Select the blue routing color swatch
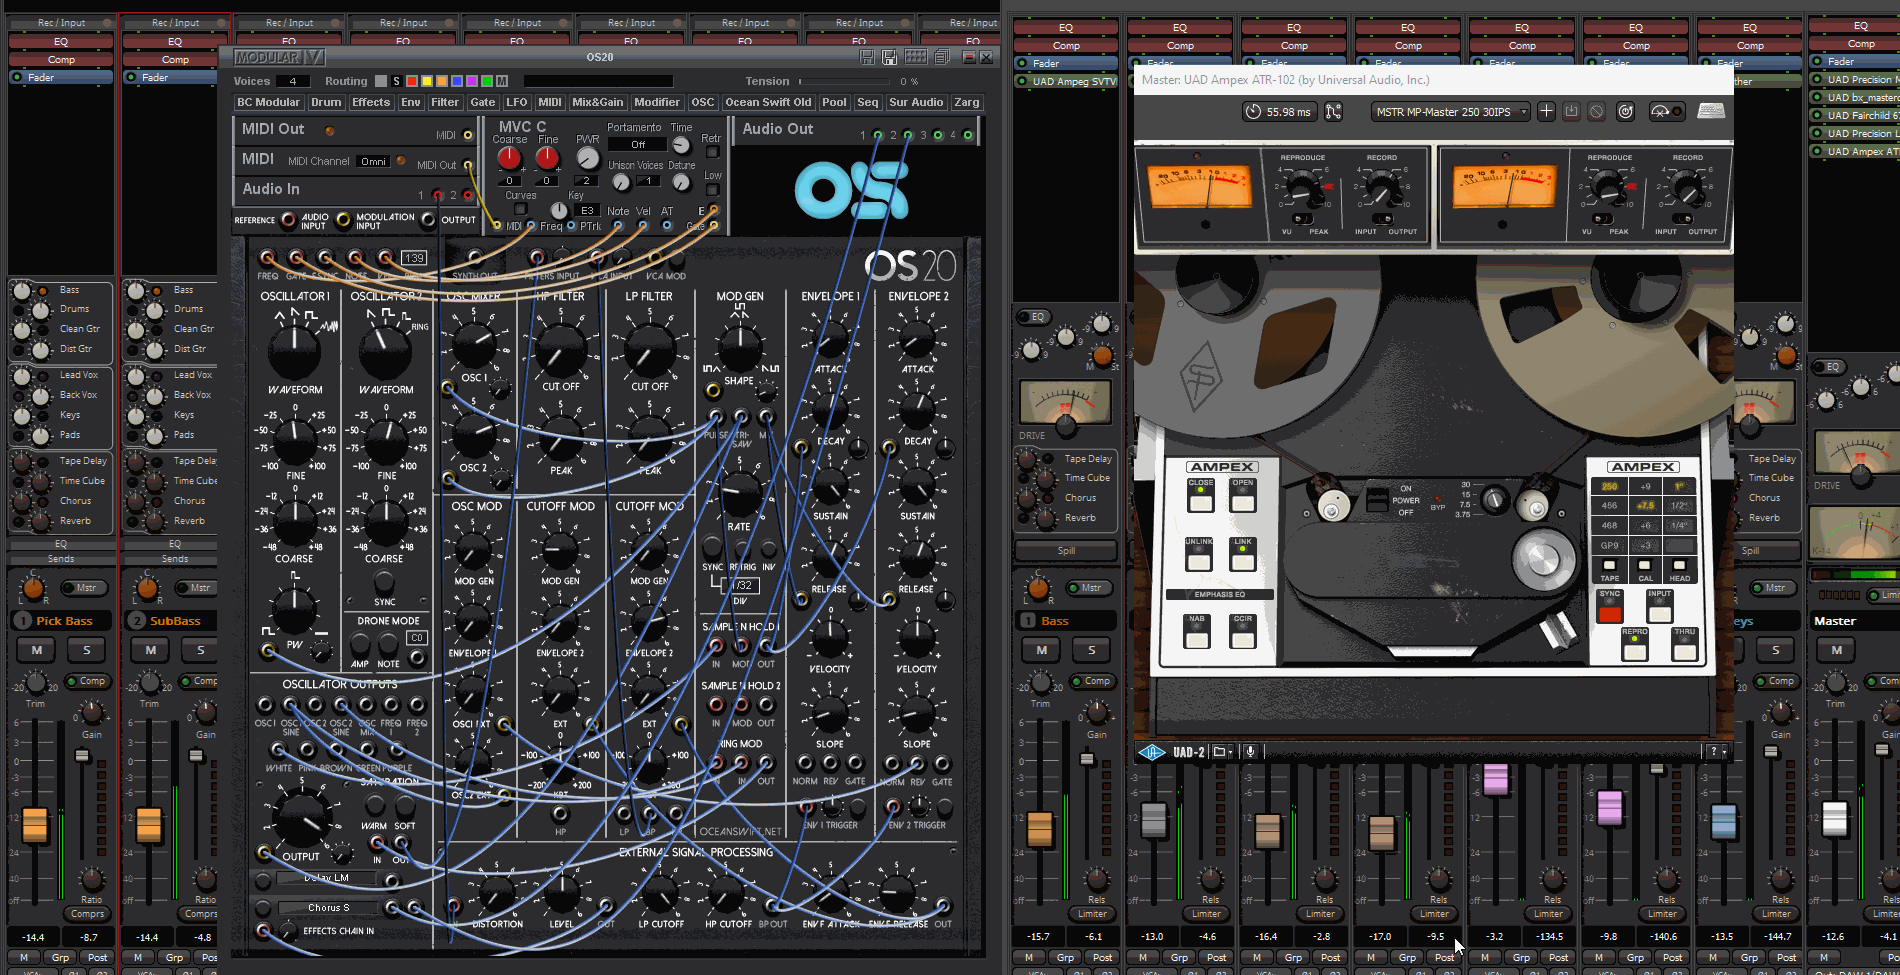 (457, 81)
